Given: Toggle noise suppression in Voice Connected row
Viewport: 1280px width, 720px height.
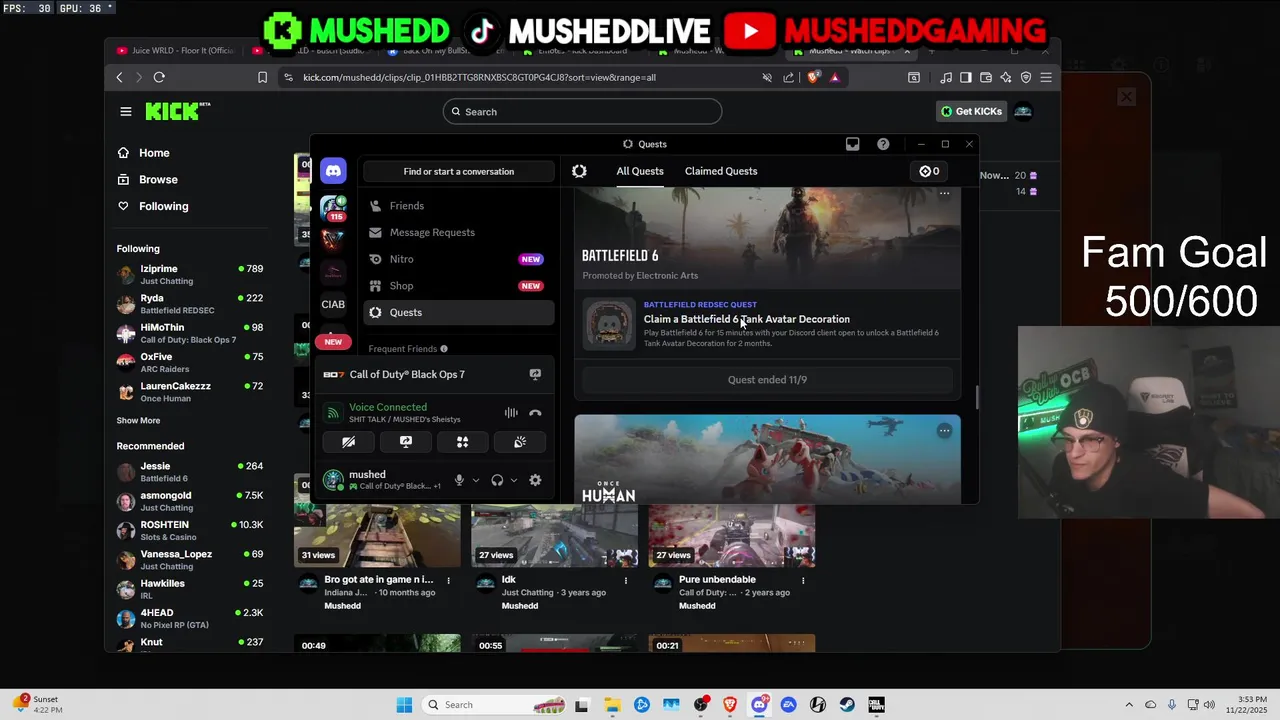Looking at the screenshot, I should click(511, 413).
